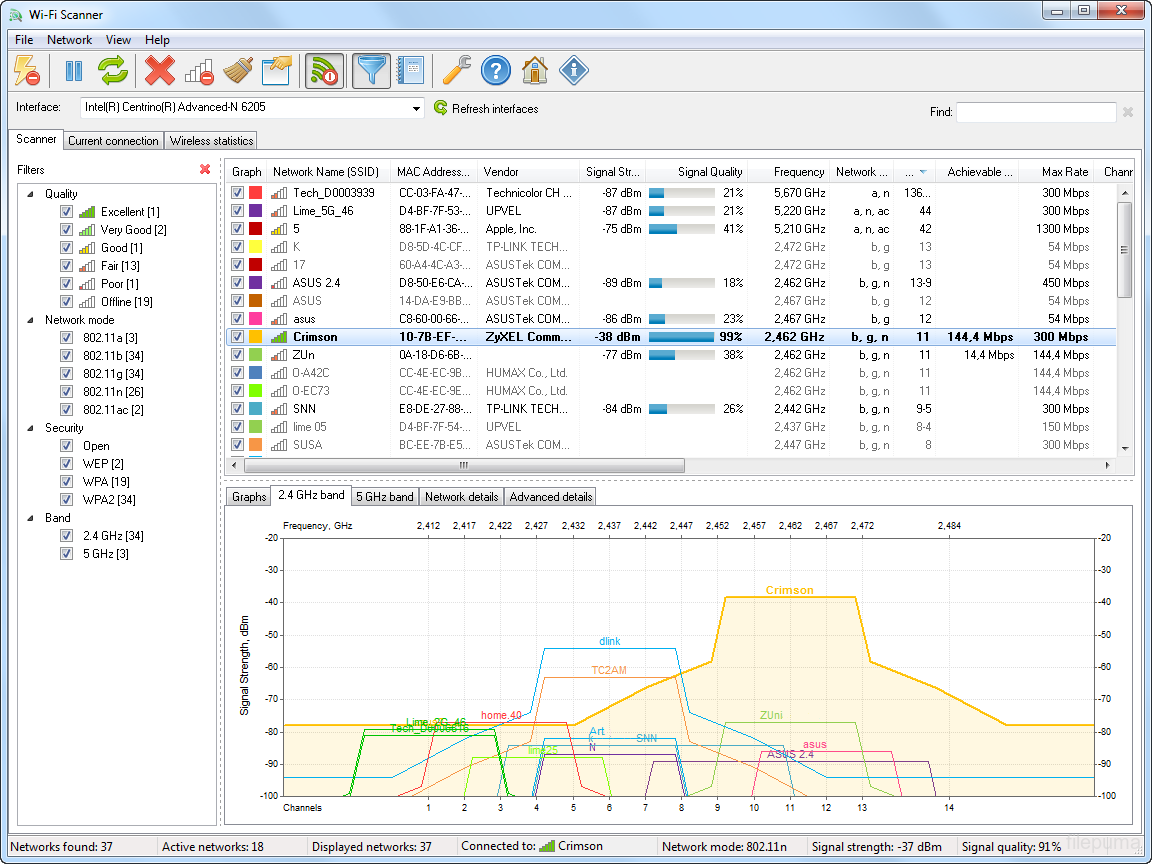Collapse the Network mode filter group
The image size is (1152, 864).
point(30,320)
